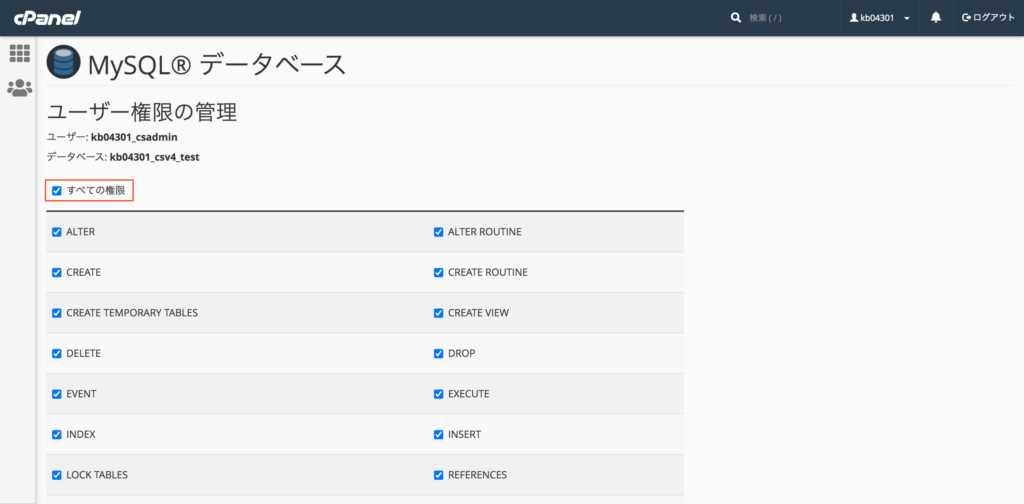This screenshot has width=1024, height=504.
Task: Click the search magnifier icon
Action: pos(736,18)
